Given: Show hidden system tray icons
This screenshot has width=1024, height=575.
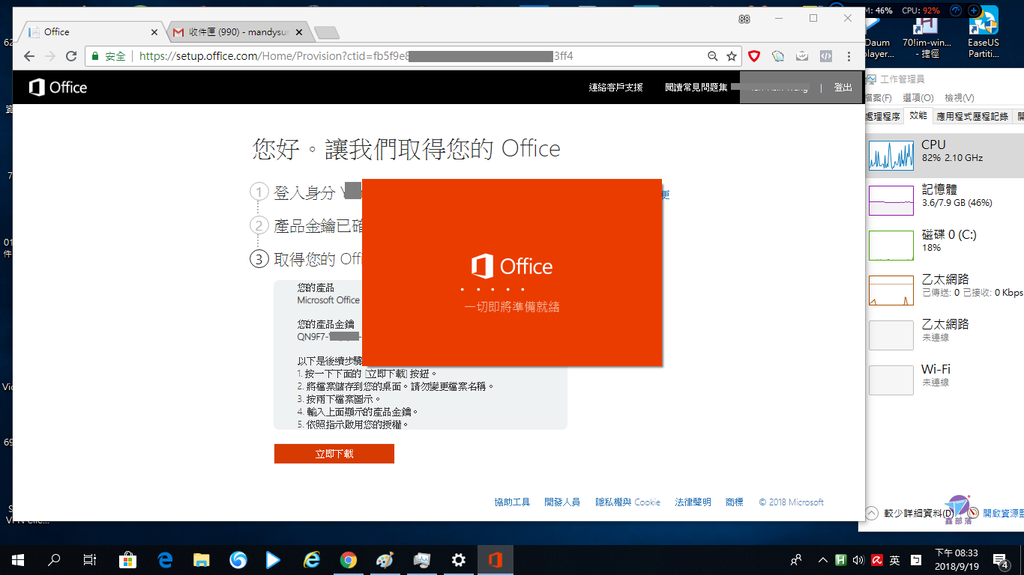Looking at the screenshot, I should 823,560.
